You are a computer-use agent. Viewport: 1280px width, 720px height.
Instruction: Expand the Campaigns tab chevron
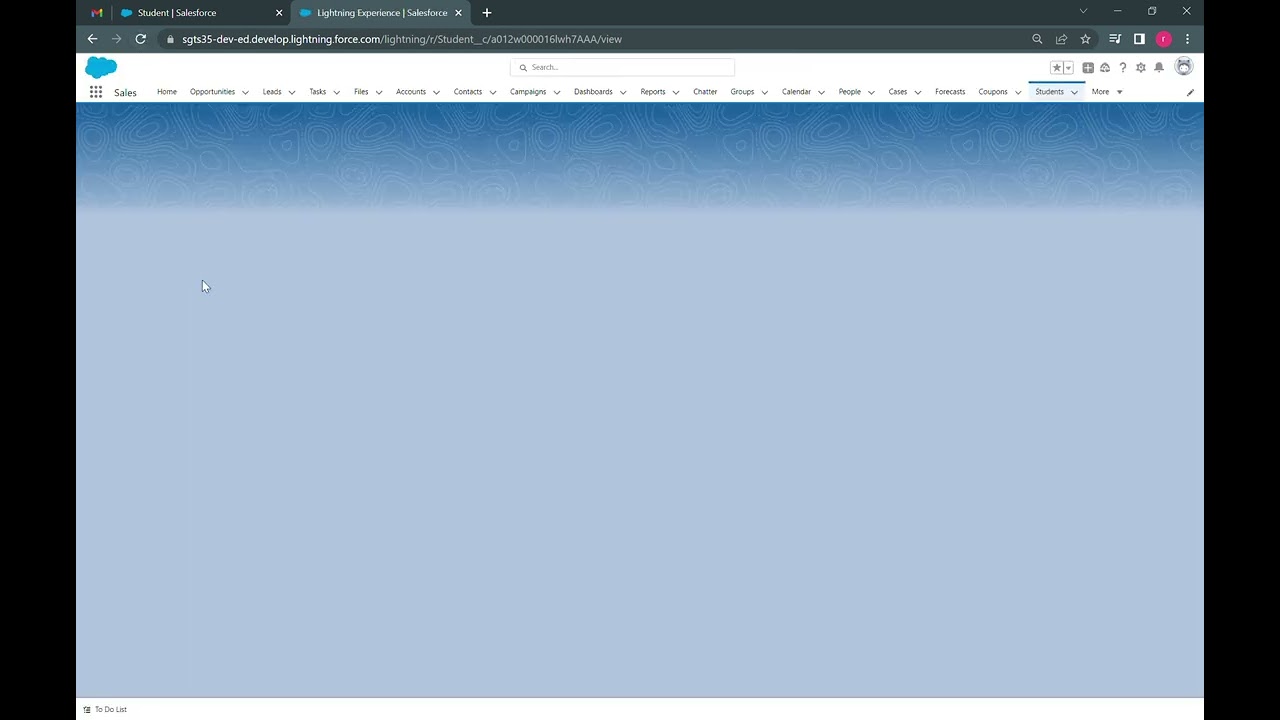pyautogui.click(x=557, y=92)
